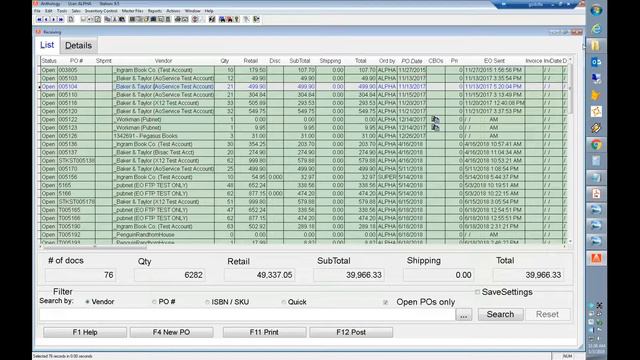This screenshot has height=360, width=640.
Task: Select the 1342691 - Pegasus Books vendor cell
Action: click(163, 136)
